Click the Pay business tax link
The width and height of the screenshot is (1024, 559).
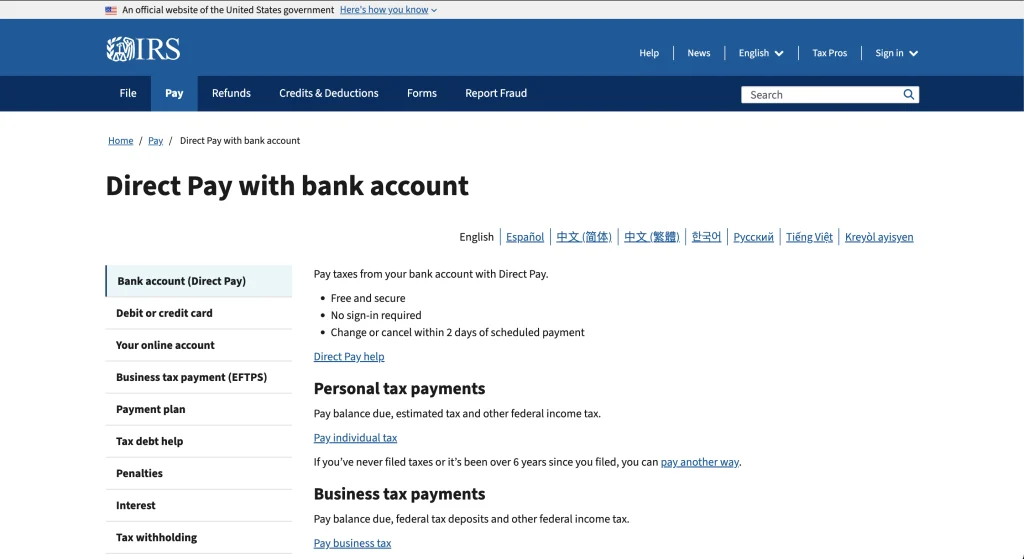coord(352,543)
